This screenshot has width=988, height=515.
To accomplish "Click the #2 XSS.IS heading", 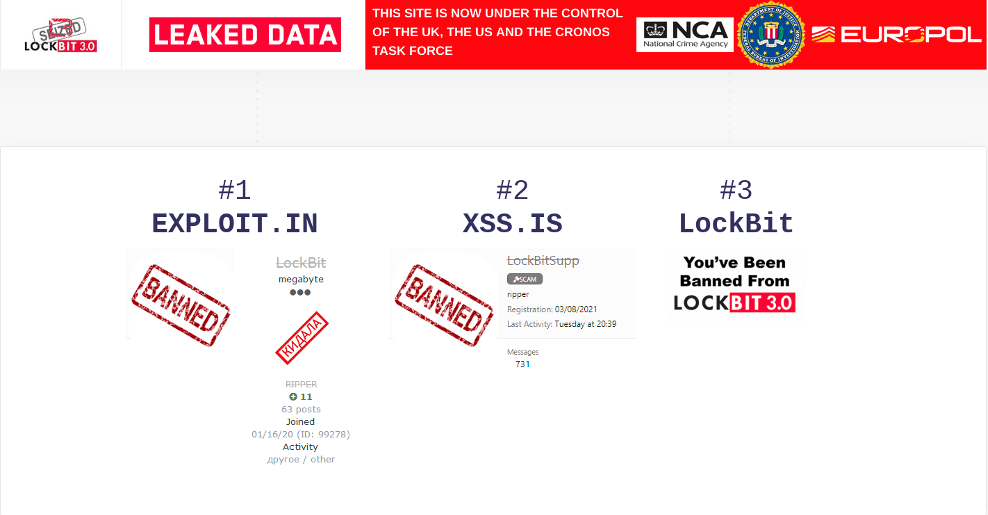I will [512, 207].
